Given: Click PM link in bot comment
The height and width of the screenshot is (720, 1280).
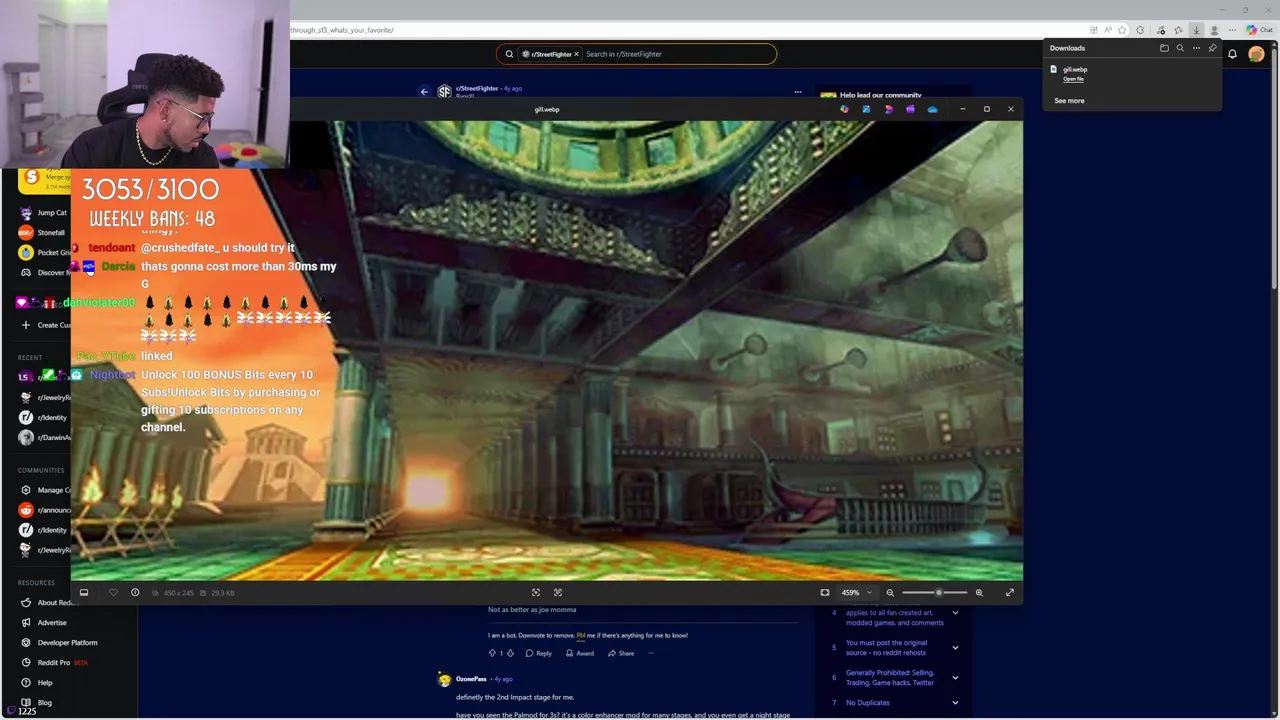Looking at the screenshot, I should pos(580,635).
